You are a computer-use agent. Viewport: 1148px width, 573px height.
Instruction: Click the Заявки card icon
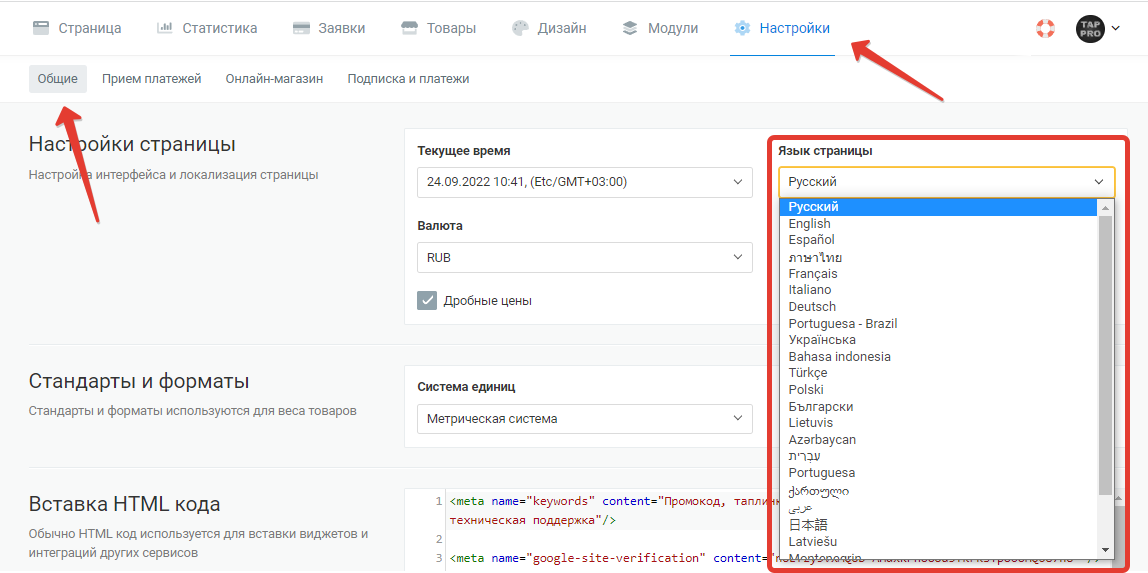(x=300, y=29)
